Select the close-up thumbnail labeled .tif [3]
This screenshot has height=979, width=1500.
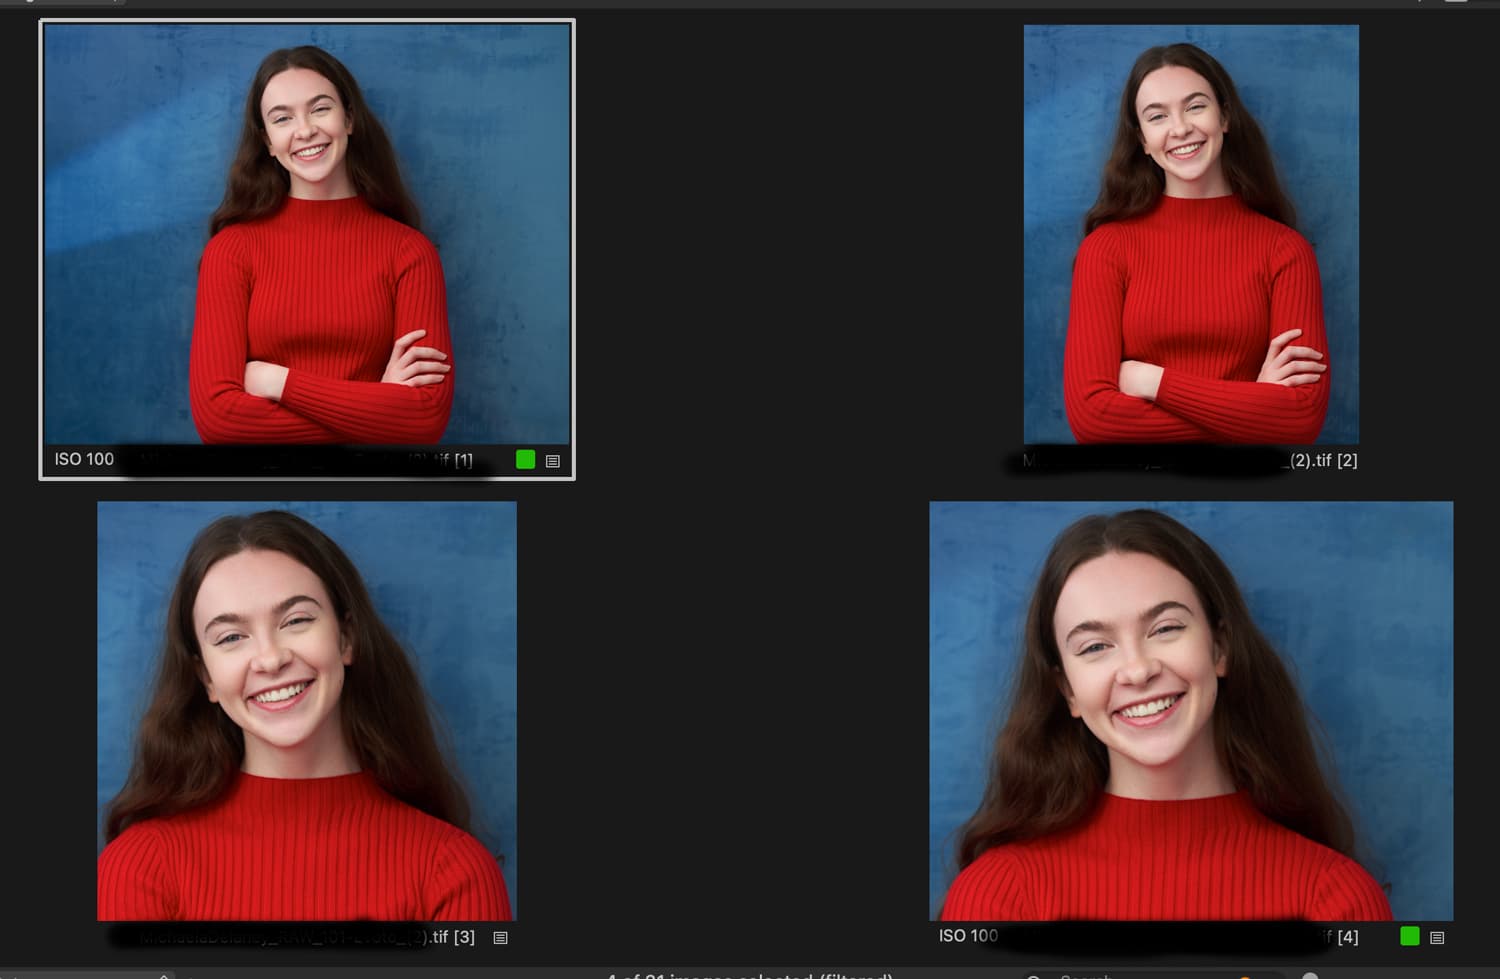coord(307,711)
